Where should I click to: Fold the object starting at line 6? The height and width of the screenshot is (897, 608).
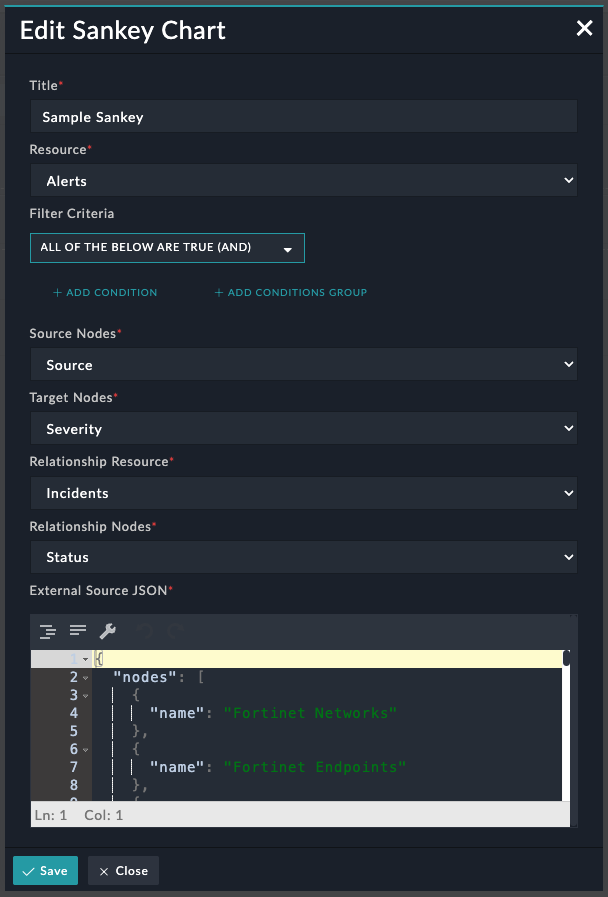[x=85, y=750]
